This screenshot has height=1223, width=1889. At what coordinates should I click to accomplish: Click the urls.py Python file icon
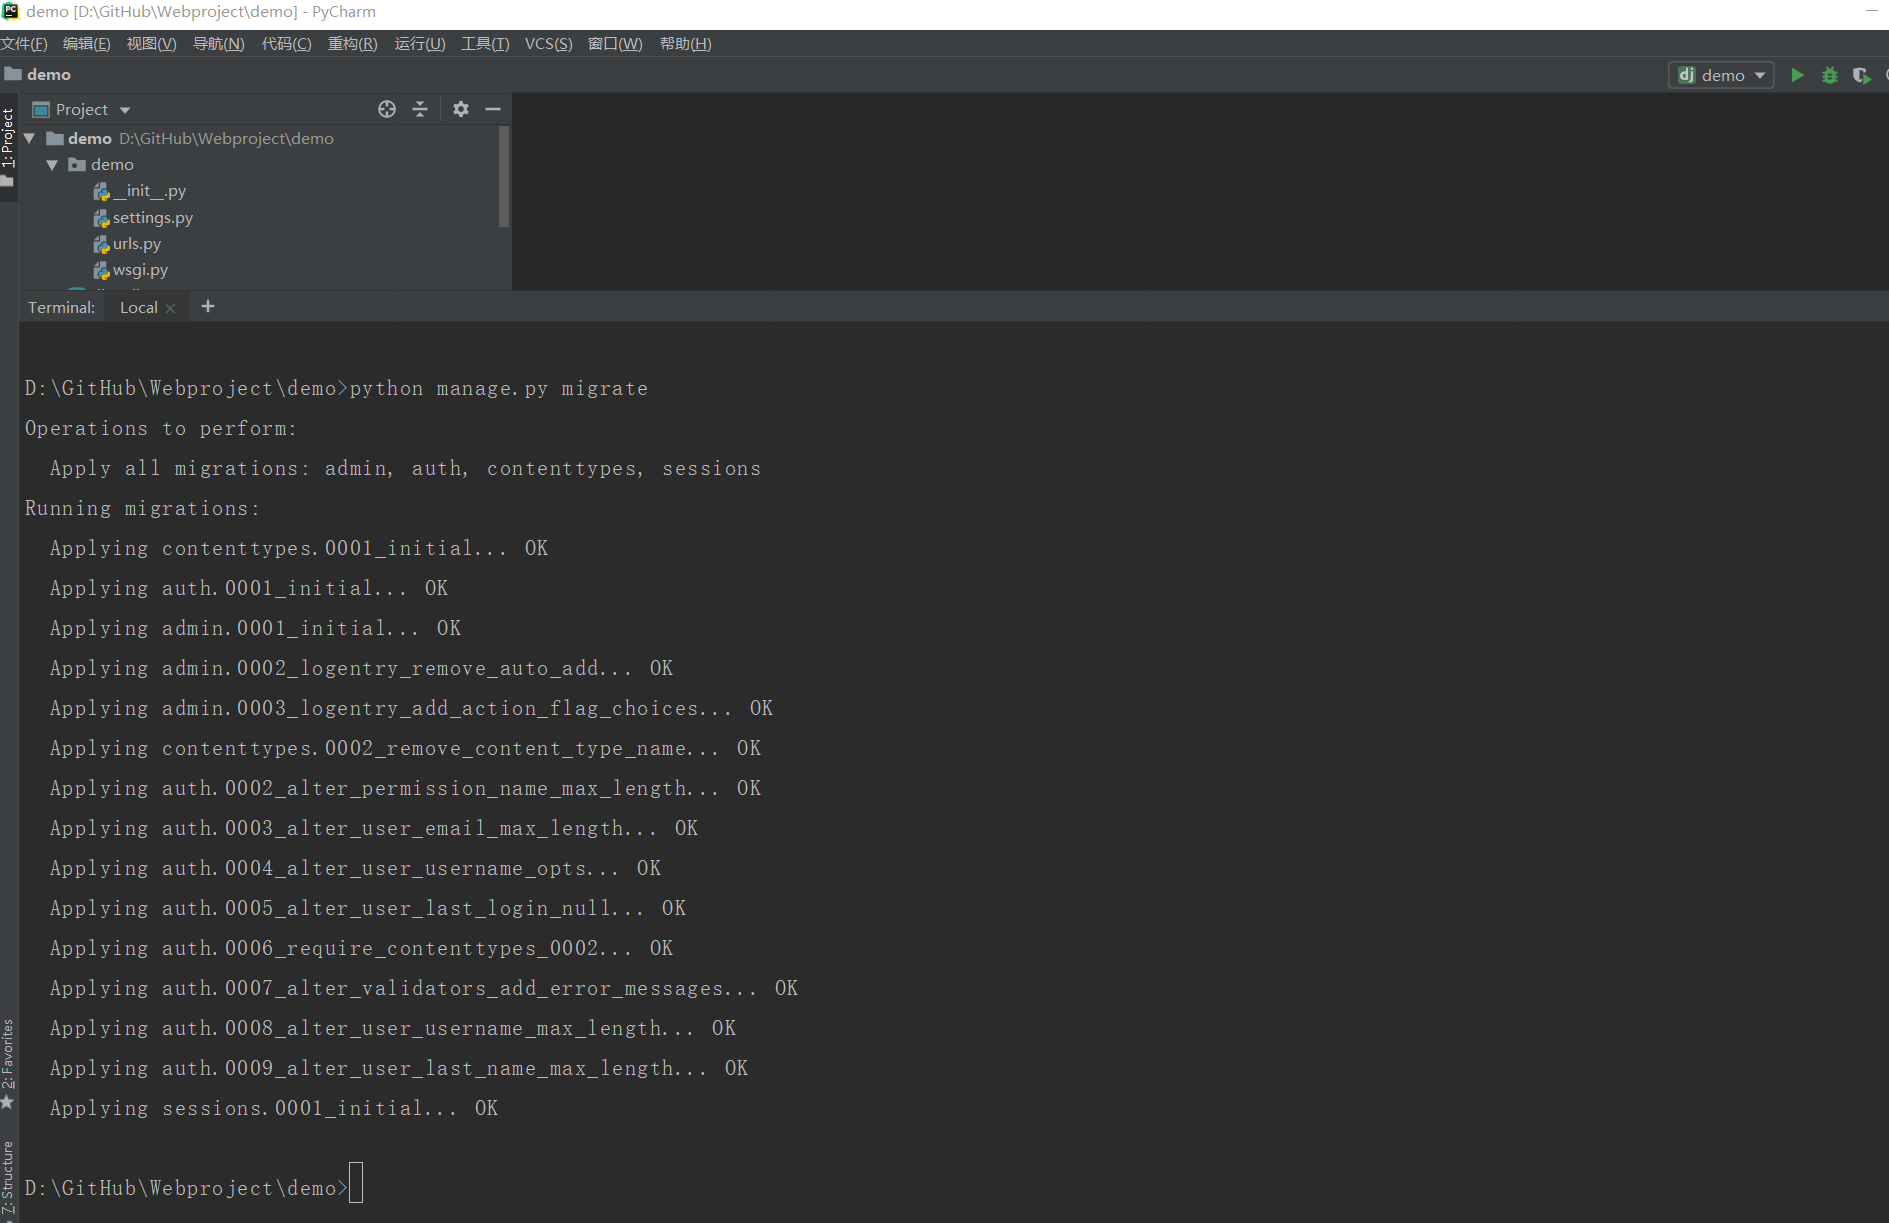coord(101,243)
